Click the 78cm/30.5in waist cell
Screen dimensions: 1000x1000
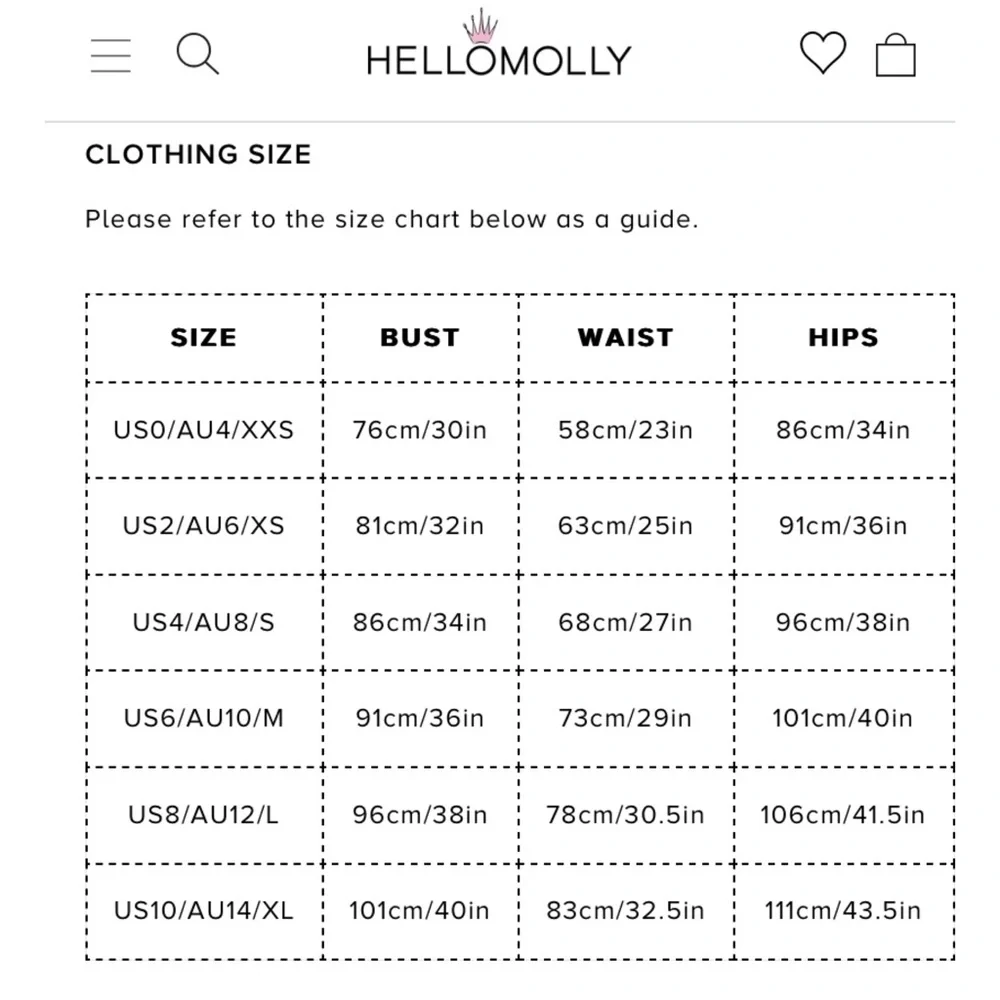(x=626, y=815)
